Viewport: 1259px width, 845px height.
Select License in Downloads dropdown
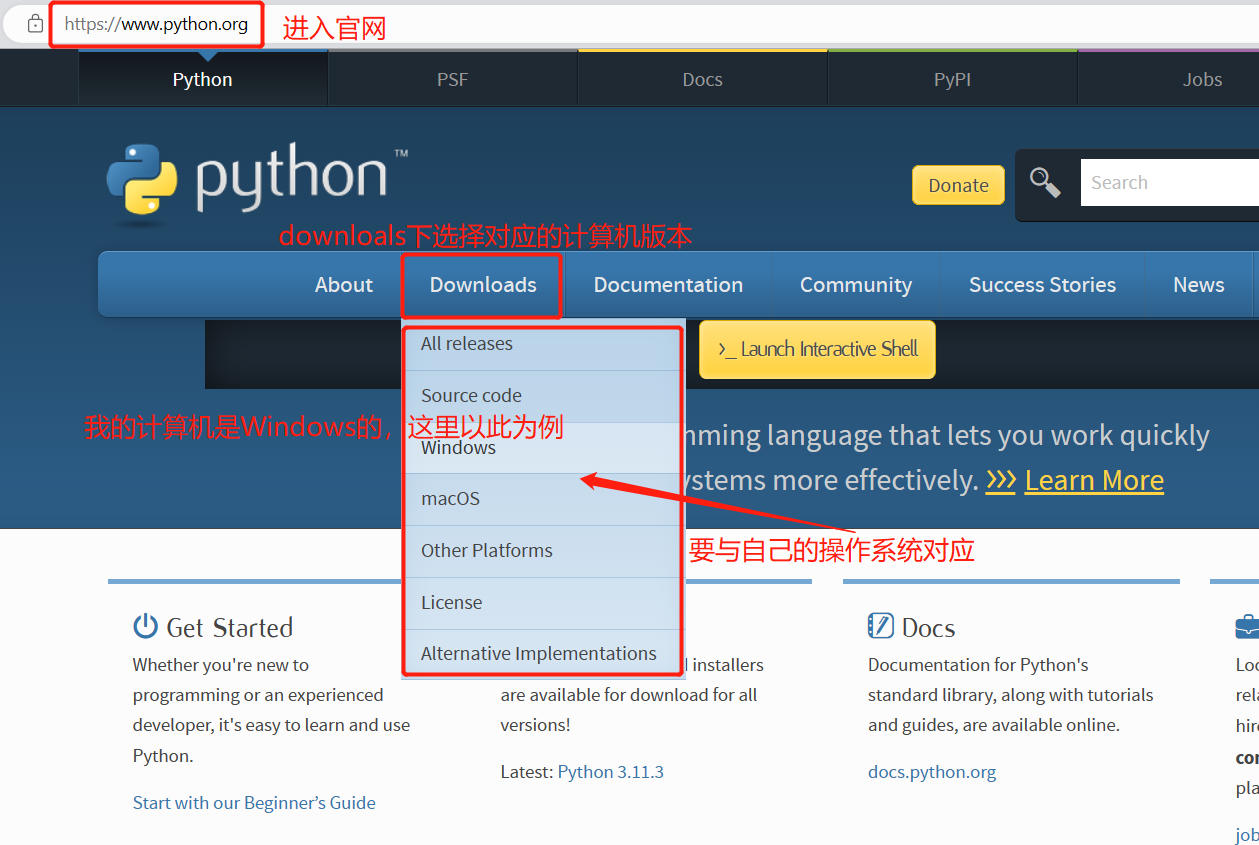click(543, 603)
